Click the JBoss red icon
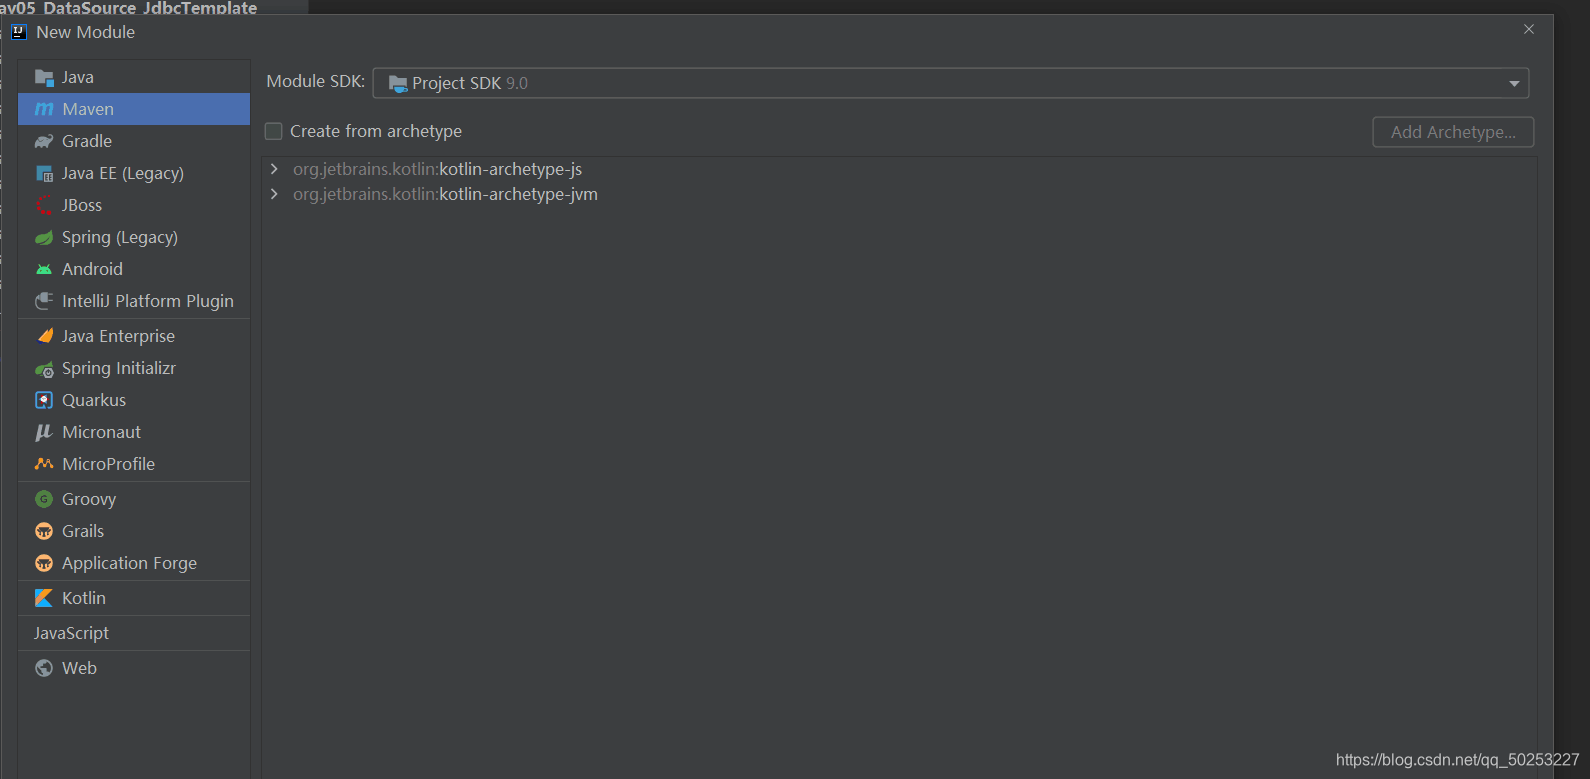Image resolution: width=1590 pixels, height=779 pixels. [44, 205]
